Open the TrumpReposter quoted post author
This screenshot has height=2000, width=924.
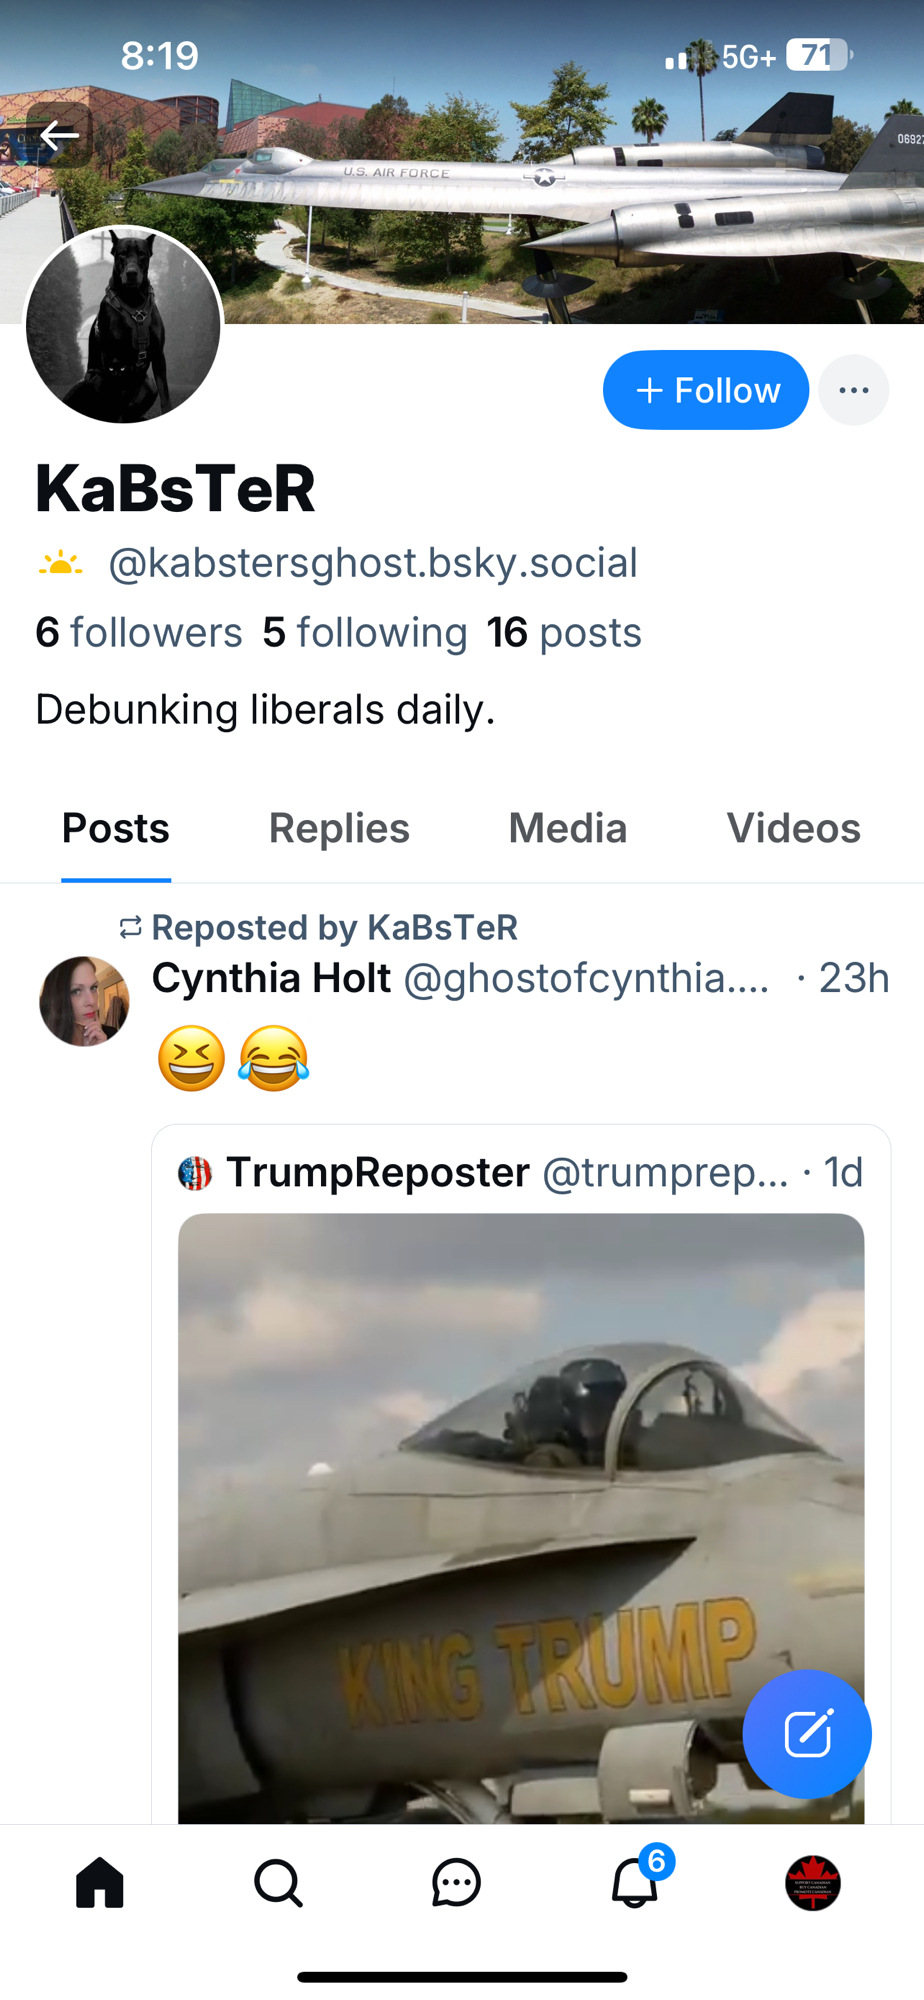377,1173
